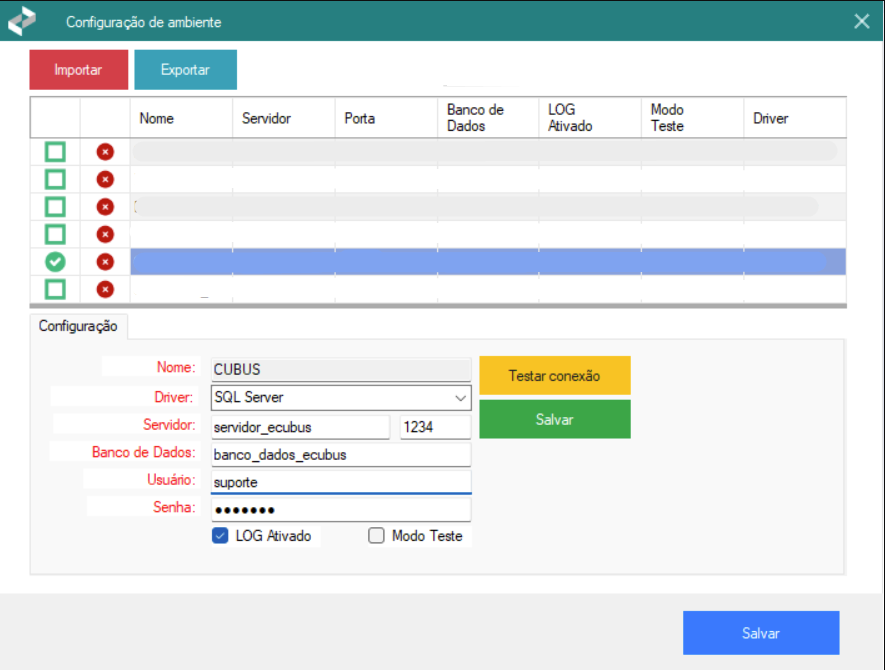
Task: Delete the highlighted blue row via red icon
Action: tap(105, 262)
